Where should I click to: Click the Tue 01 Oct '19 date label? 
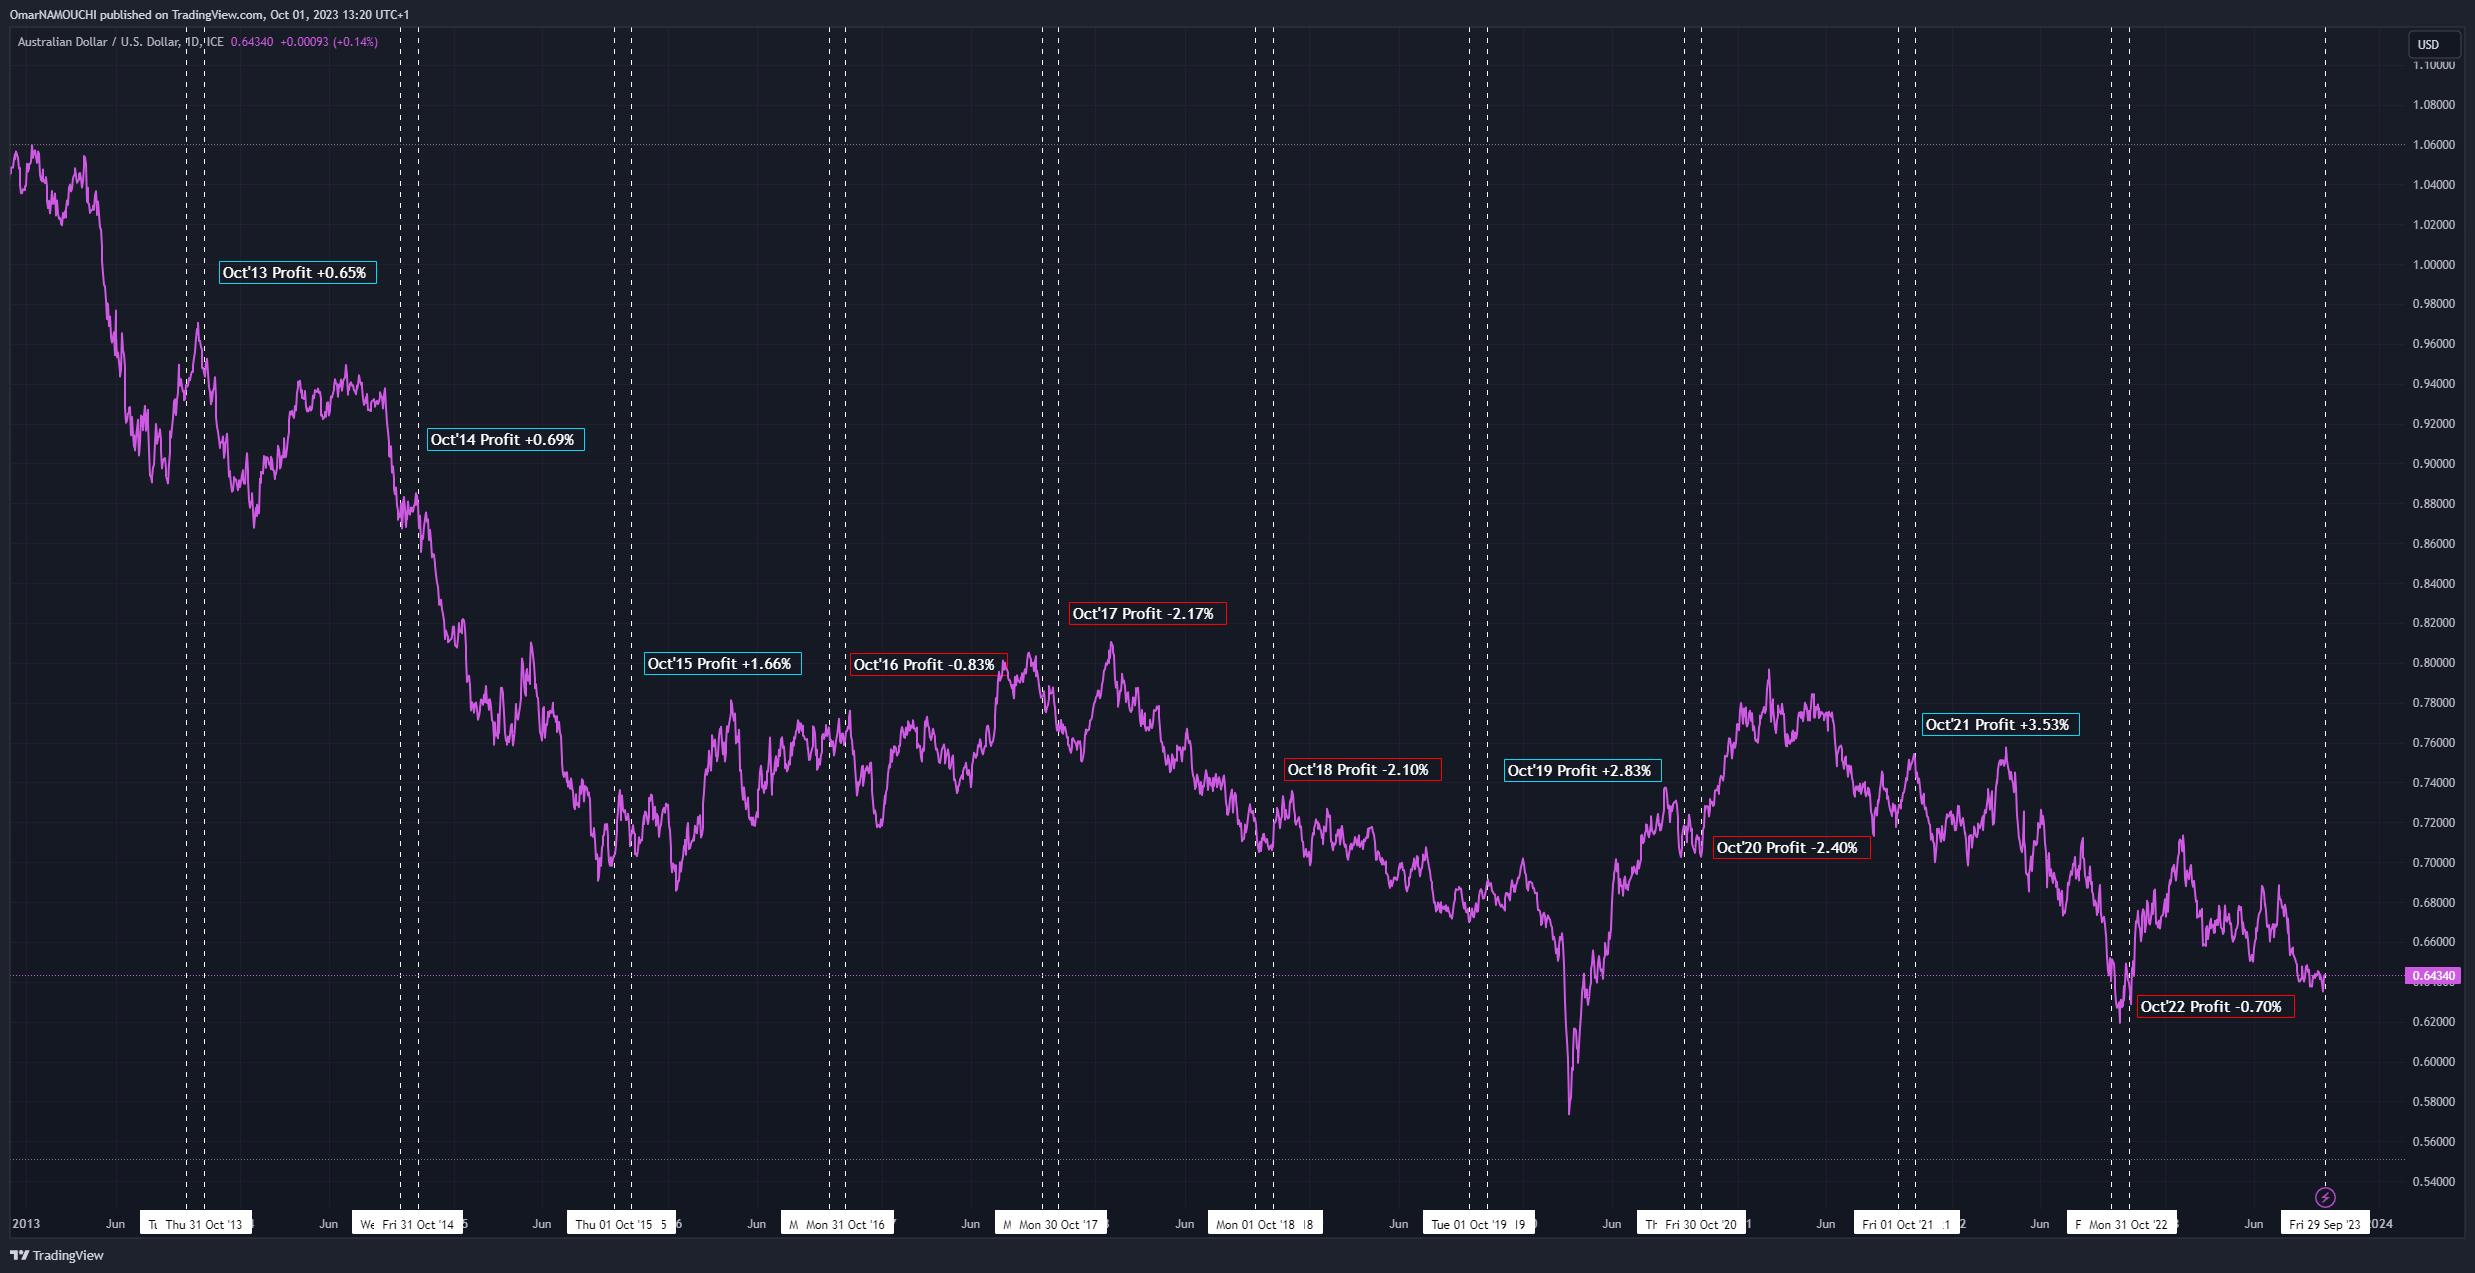pos(1469,1224)
